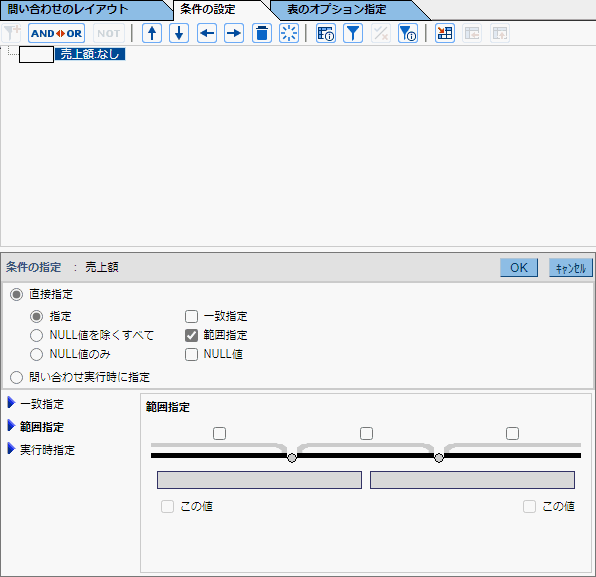Screen dimensions: 596x577
Task: Click the right arrow toolbar icon
Action: [x=234, y=33]
